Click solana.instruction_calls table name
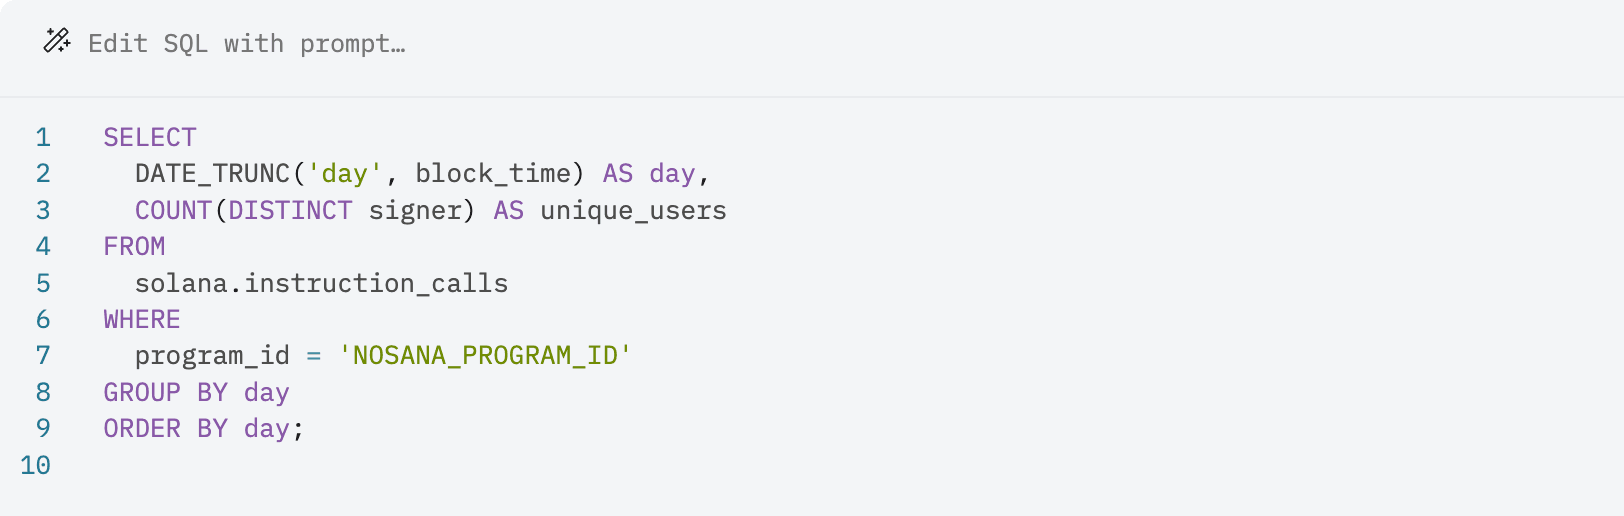The width and height of the screenshot is (1624, 516). [321, 284]
